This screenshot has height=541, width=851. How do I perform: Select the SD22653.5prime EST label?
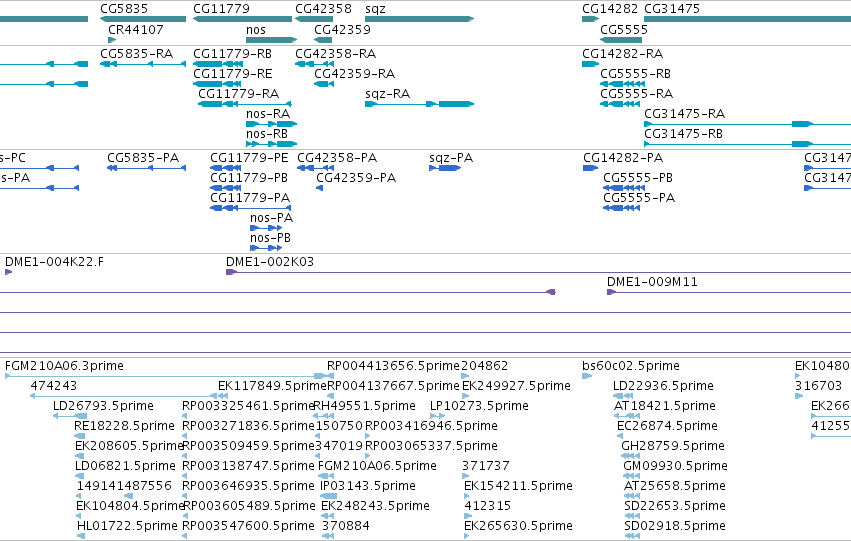click(x=675, y=506)
